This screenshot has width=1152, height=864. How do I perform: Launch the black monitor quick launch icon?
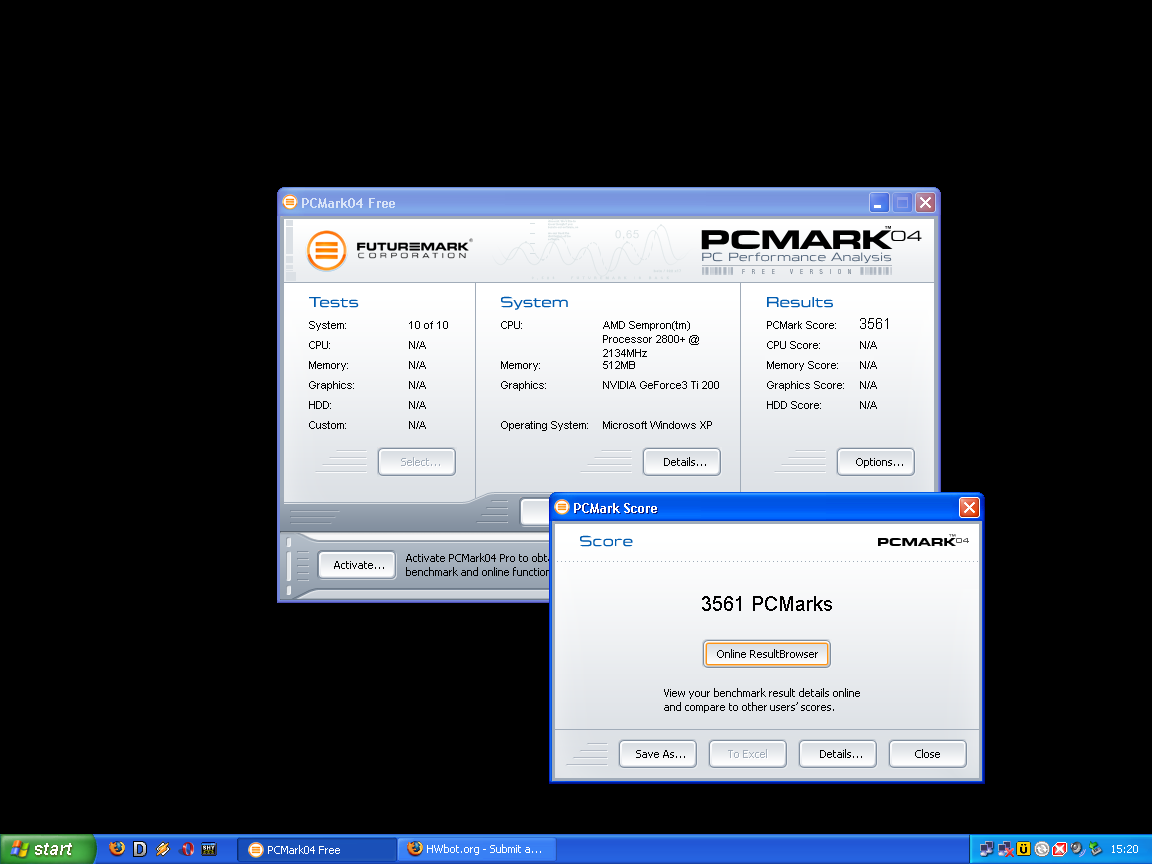click(209, 849)
